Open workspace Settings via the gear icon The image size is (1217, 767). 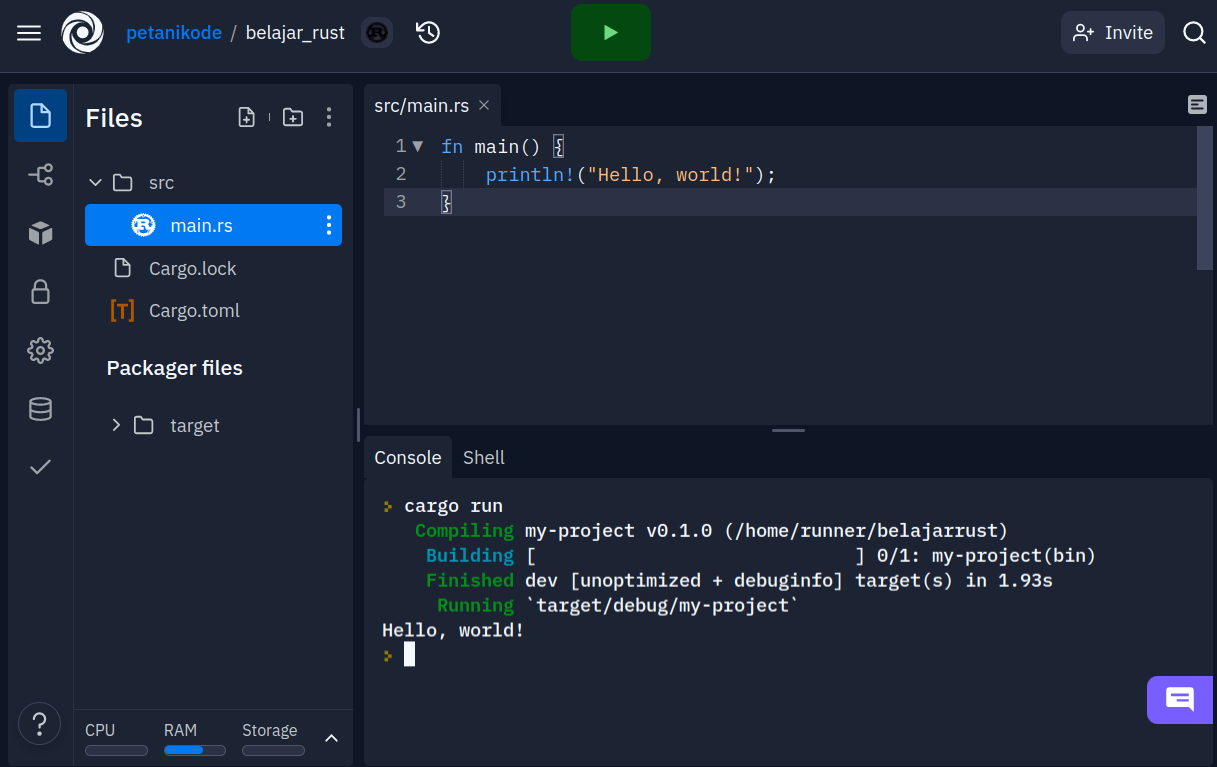tap(40, 350)
